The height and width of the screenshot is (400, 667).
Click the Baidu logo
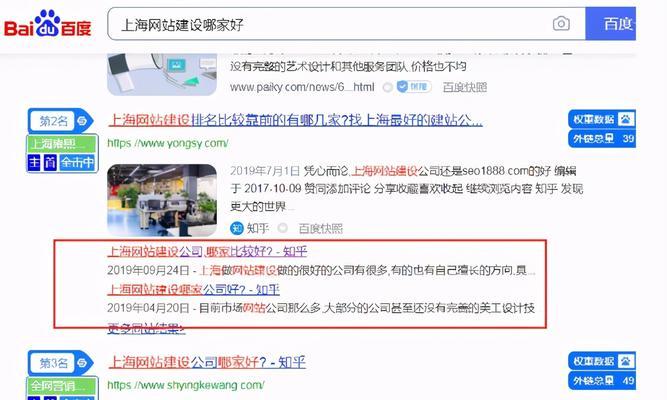pyautogui.click(x=47, y=24)
